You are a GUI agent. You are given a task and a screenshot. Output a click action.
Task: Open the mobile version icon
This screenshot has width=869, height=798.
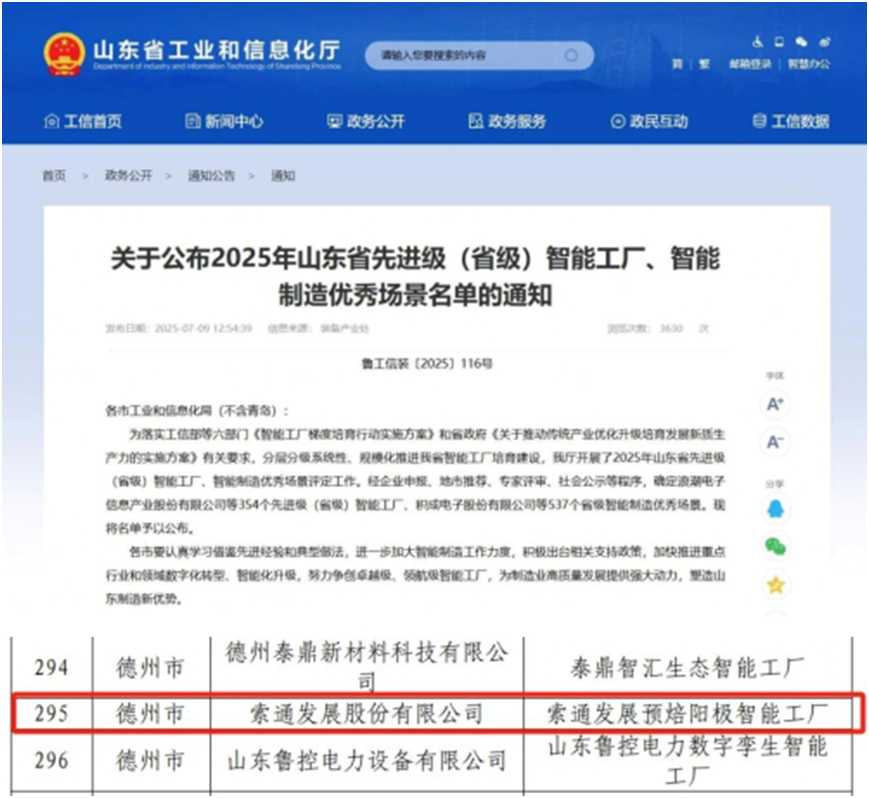(x=780, y=42)
